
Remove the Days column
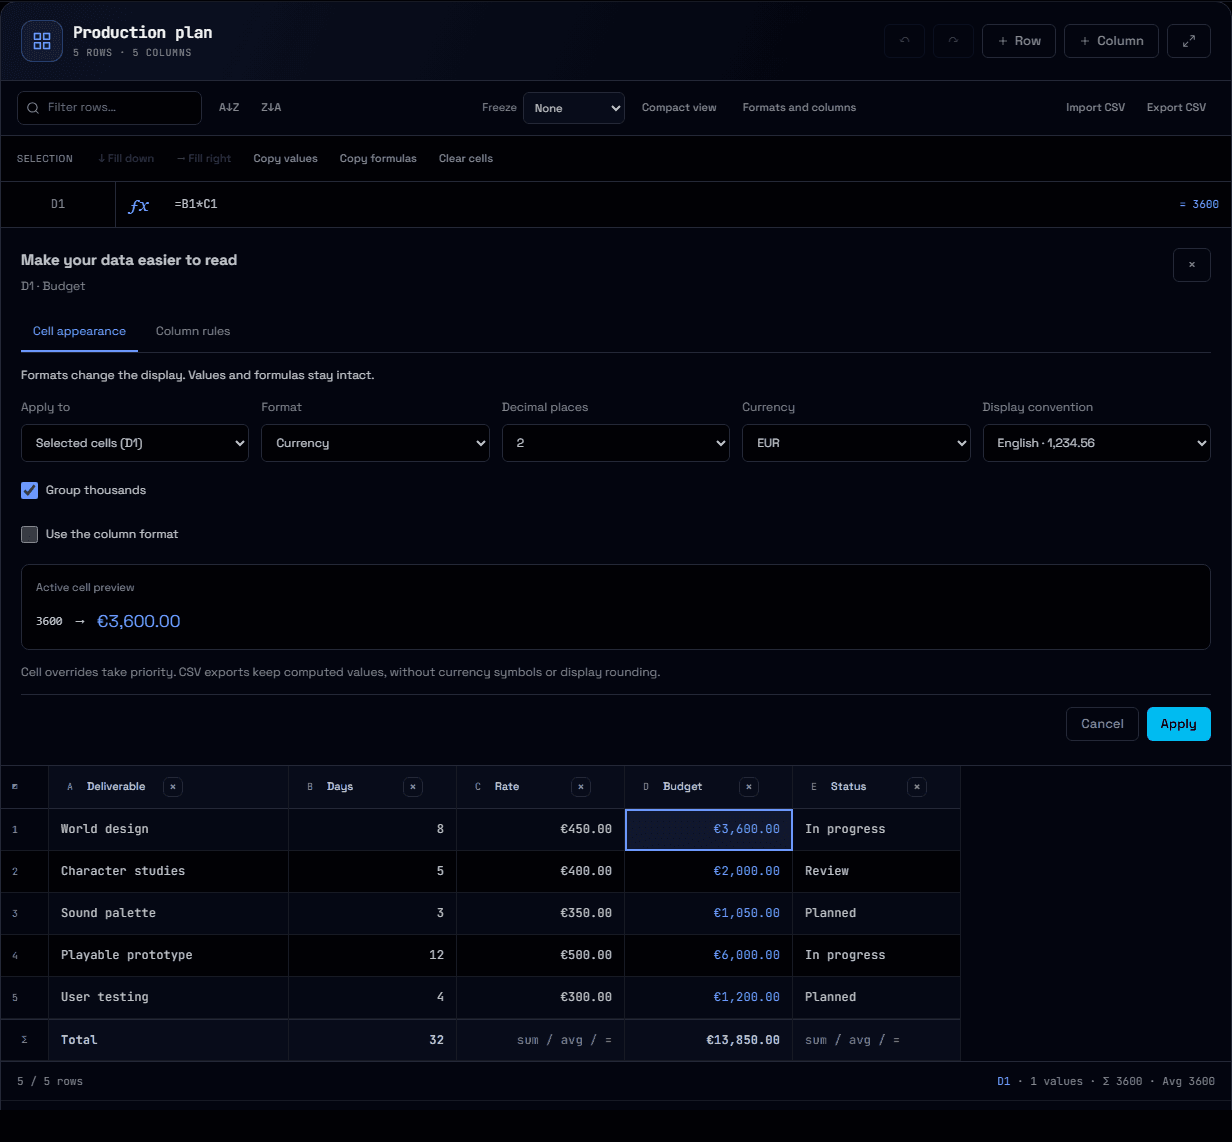coord(413,787)
